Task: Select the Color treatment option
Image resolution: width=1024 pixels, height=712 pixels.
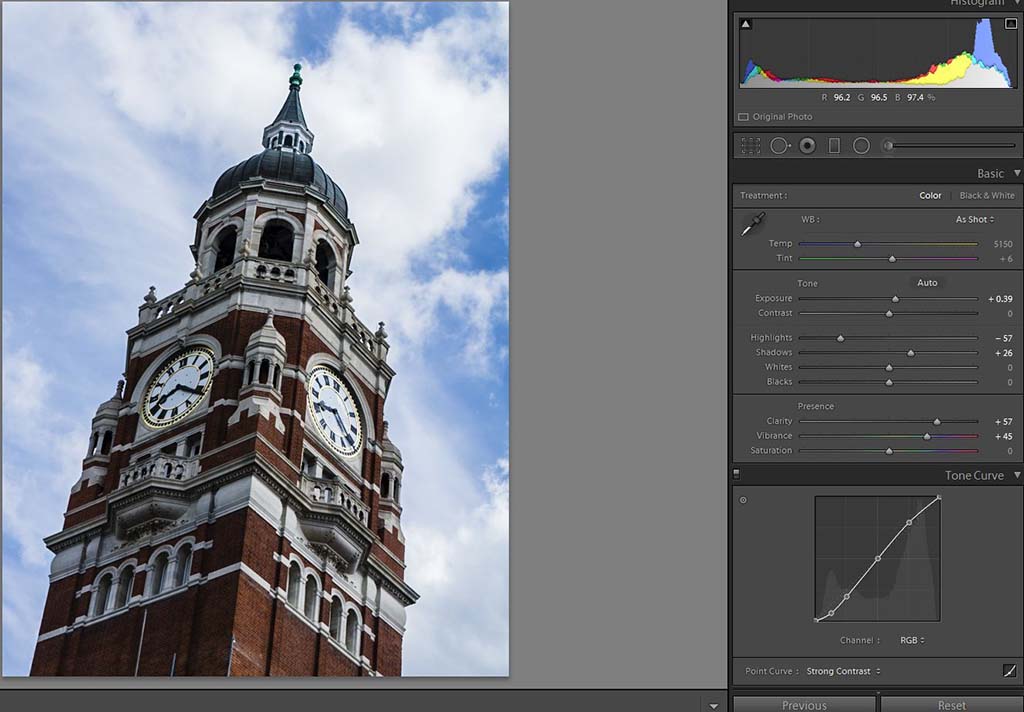Action: tap(930, 196)
